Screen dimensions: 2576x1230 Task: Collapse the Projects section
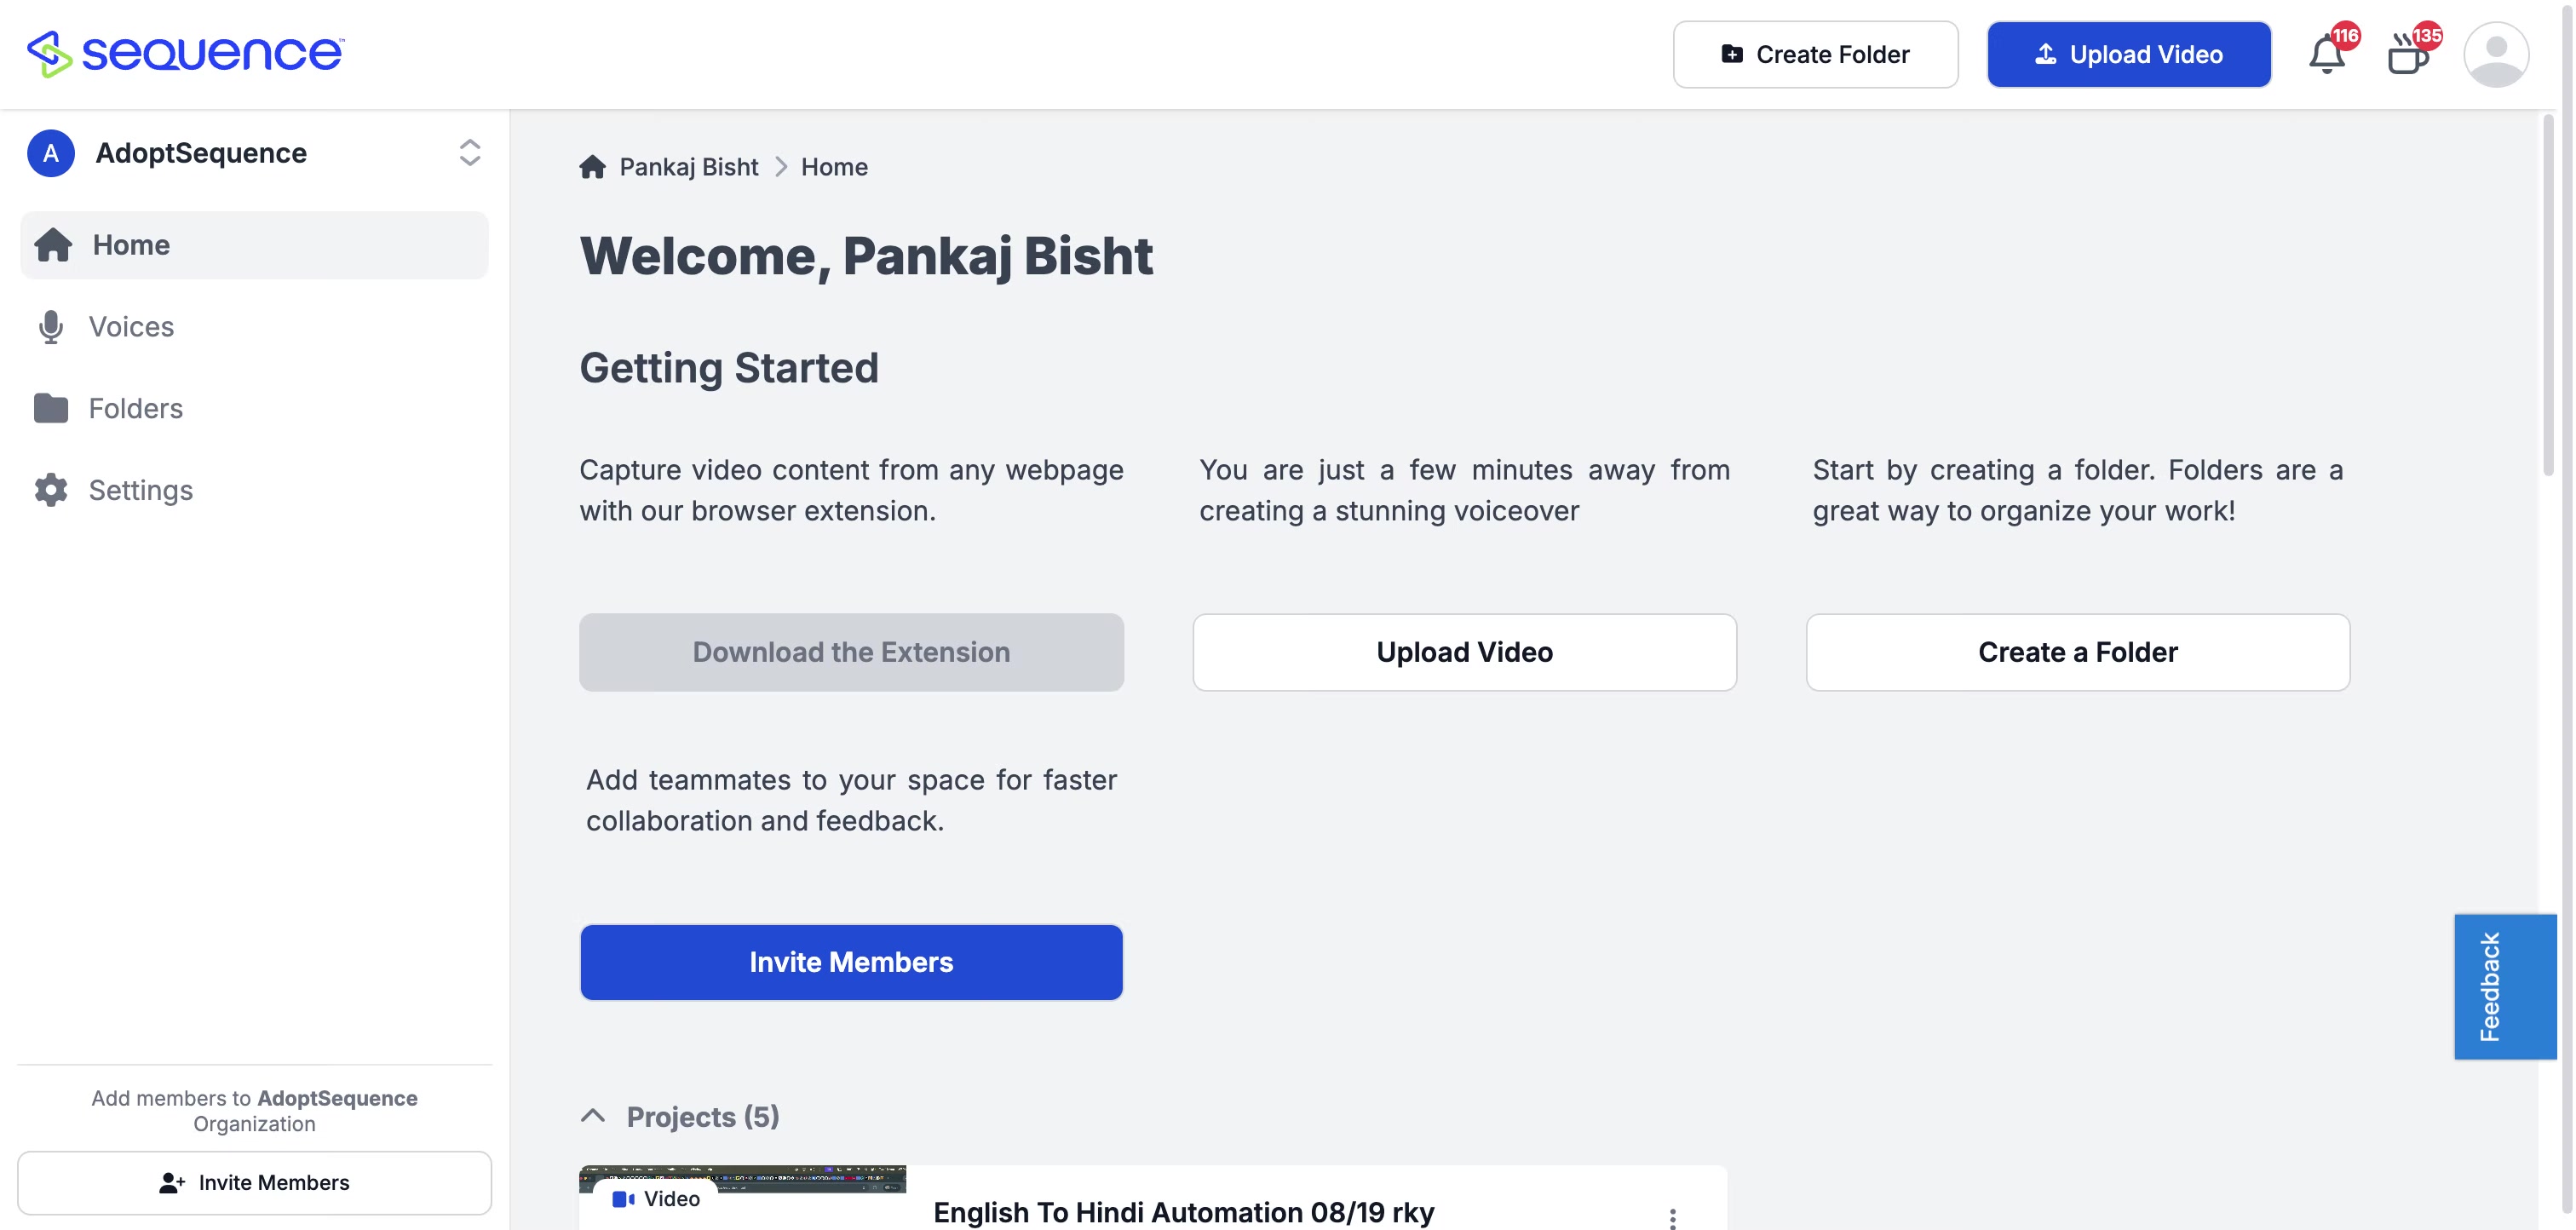(x=593, y=1116)
